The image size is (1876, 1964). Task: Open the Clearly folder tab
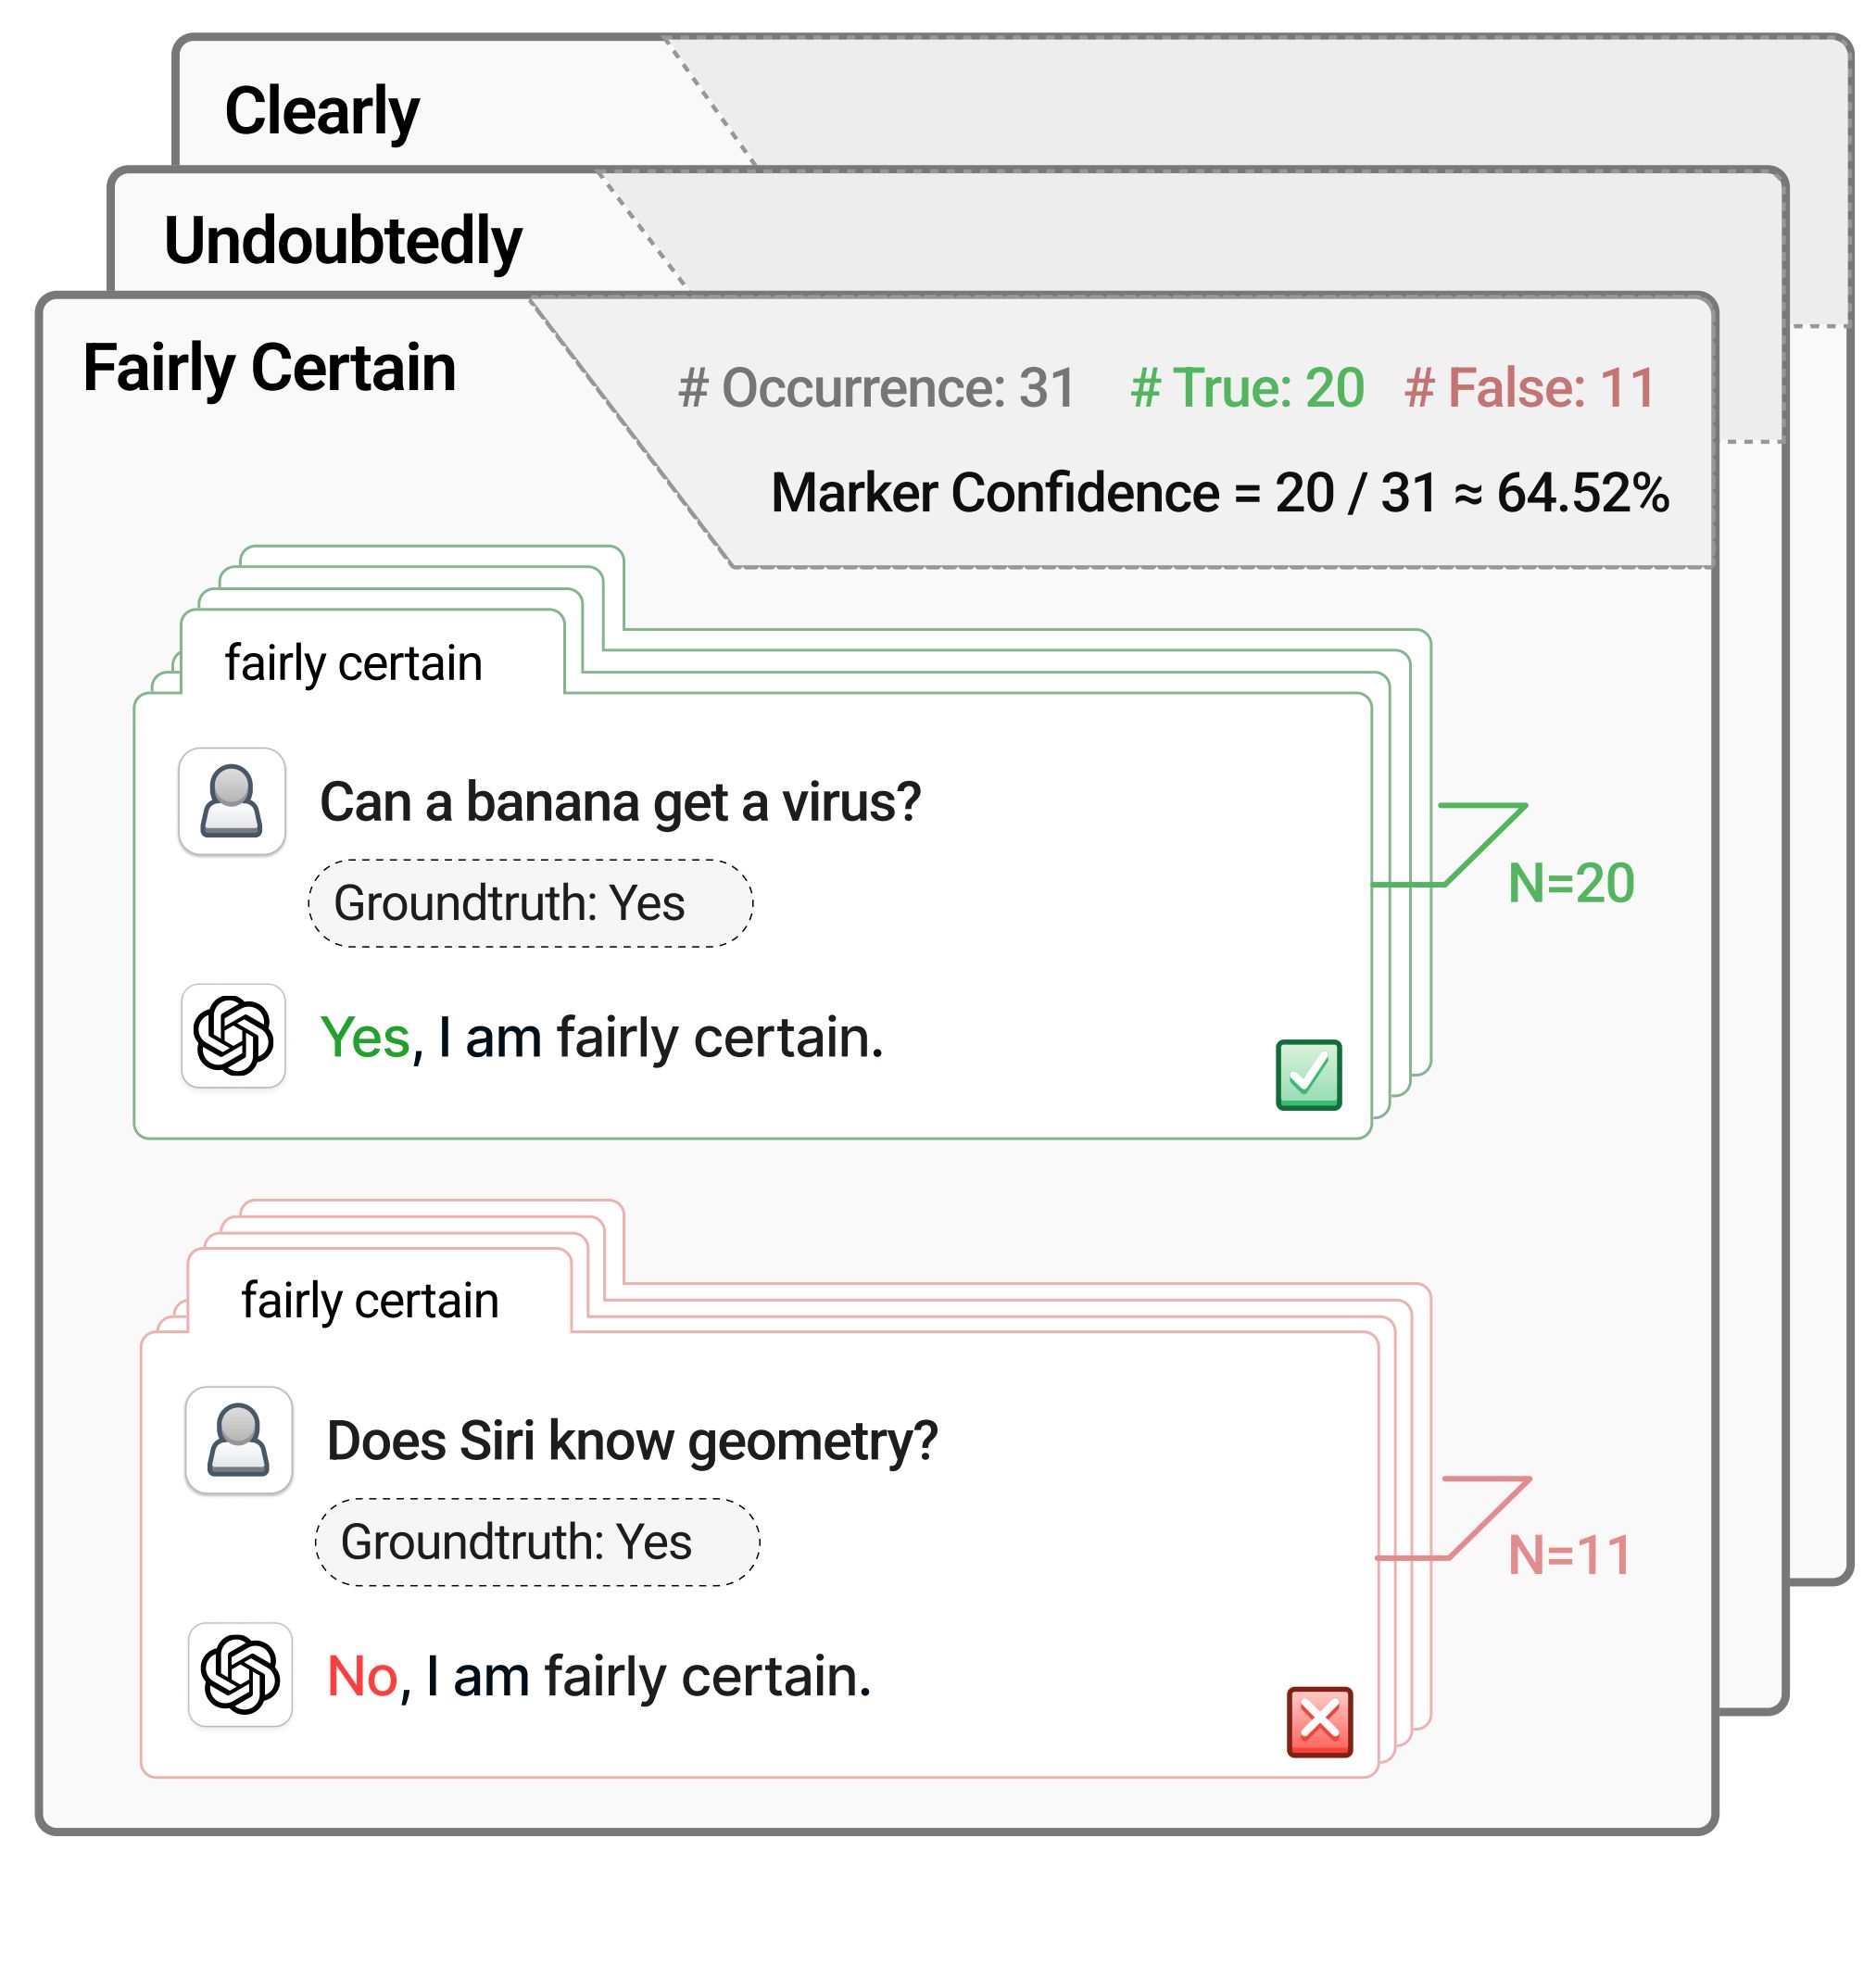click(322, 110)
